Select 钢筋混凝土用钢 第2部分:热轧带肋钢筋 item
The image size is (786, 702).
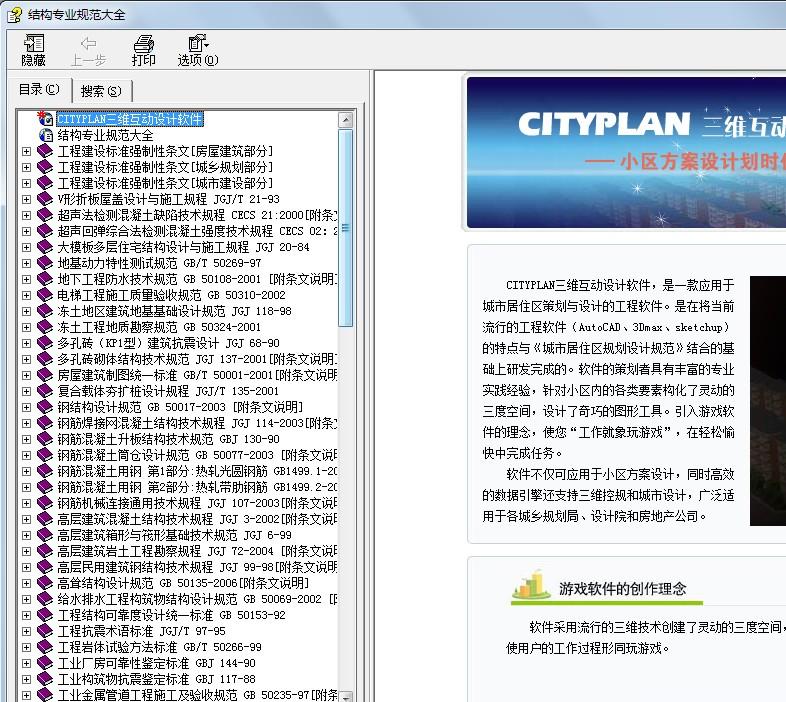[197, 487]
